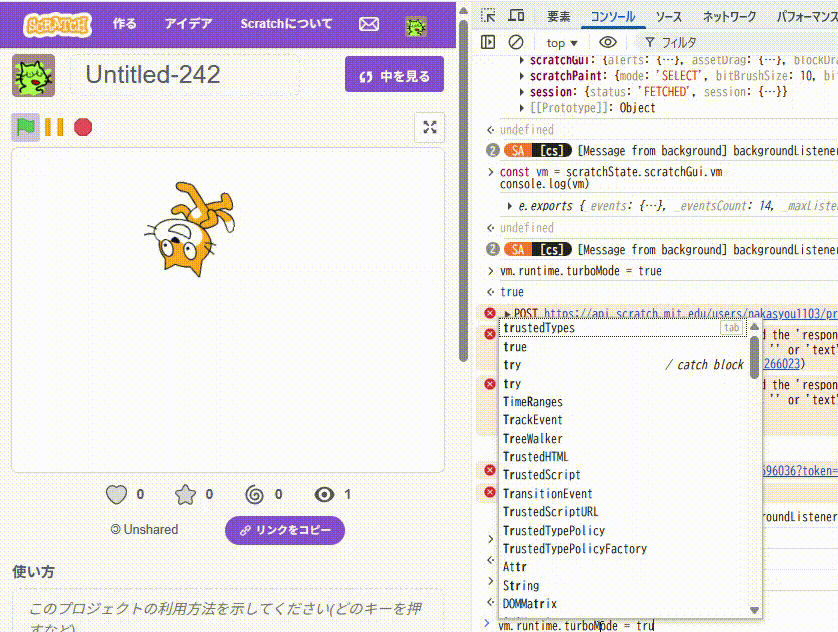Switch to the ネットワーク tab

tap(730, 17)
